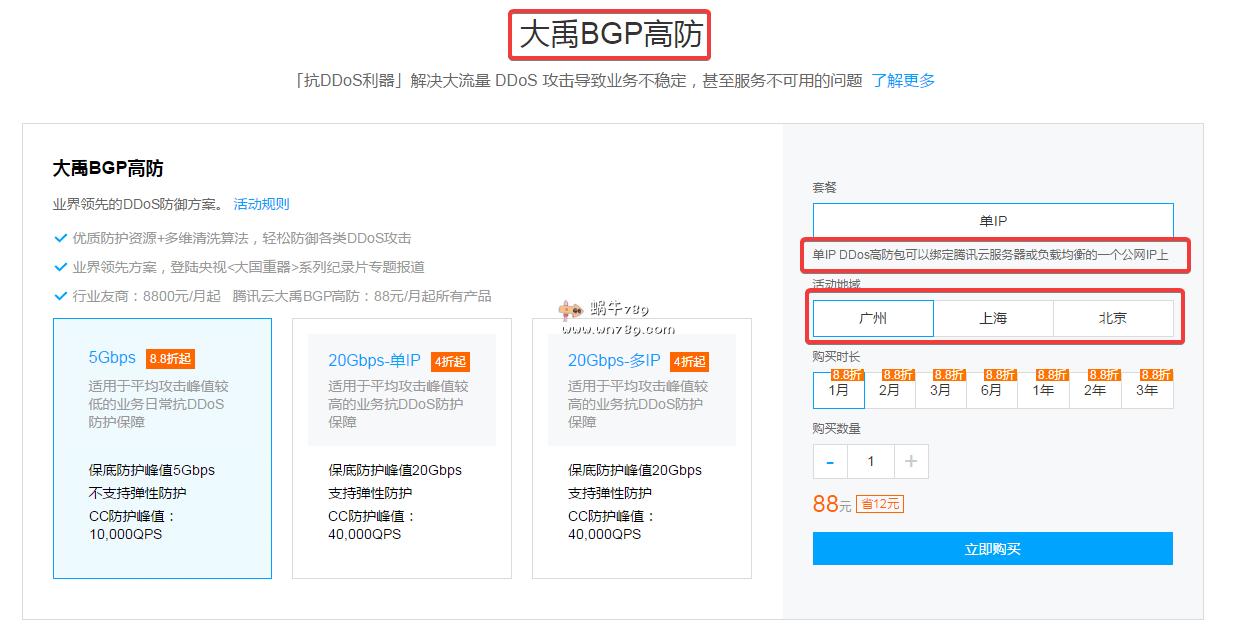Select the 5Gbps protection plan card

coord(162,448)
